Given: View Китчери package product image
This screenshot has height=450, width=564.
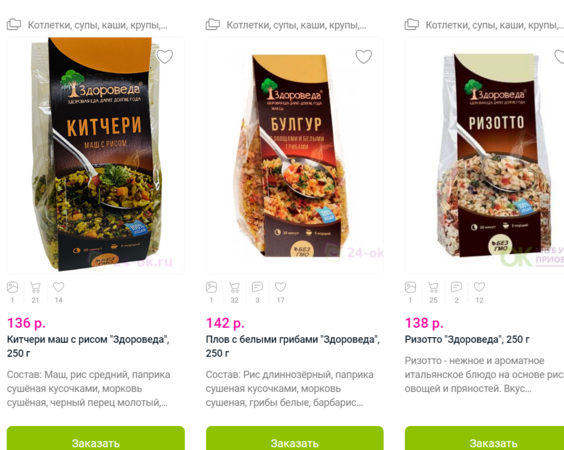Looking at the screenshot, I should (96, 155).
